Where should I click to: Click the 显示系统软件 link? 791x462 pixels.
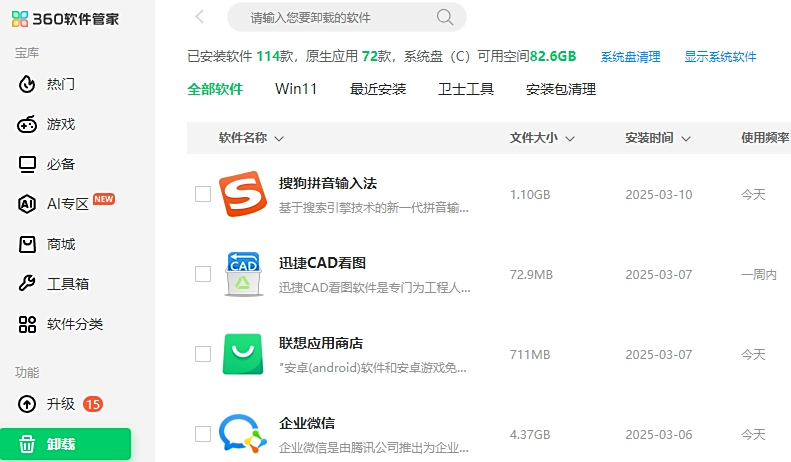coord(720,57)
